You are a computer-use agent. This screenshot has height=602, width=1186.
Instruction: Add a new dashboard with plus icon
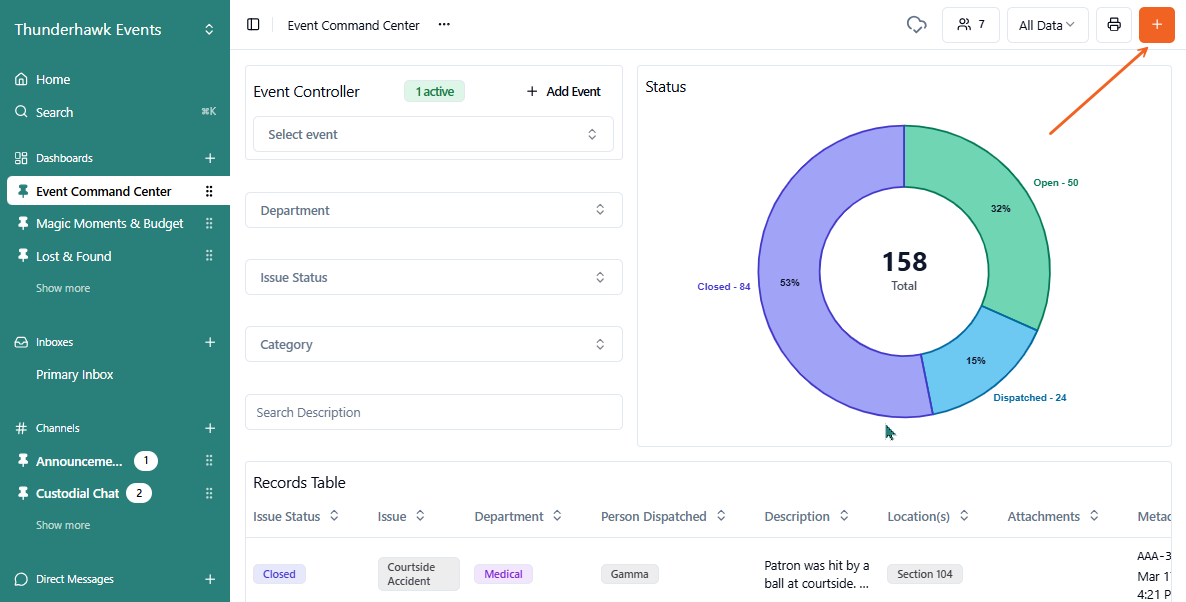[210, 158]
